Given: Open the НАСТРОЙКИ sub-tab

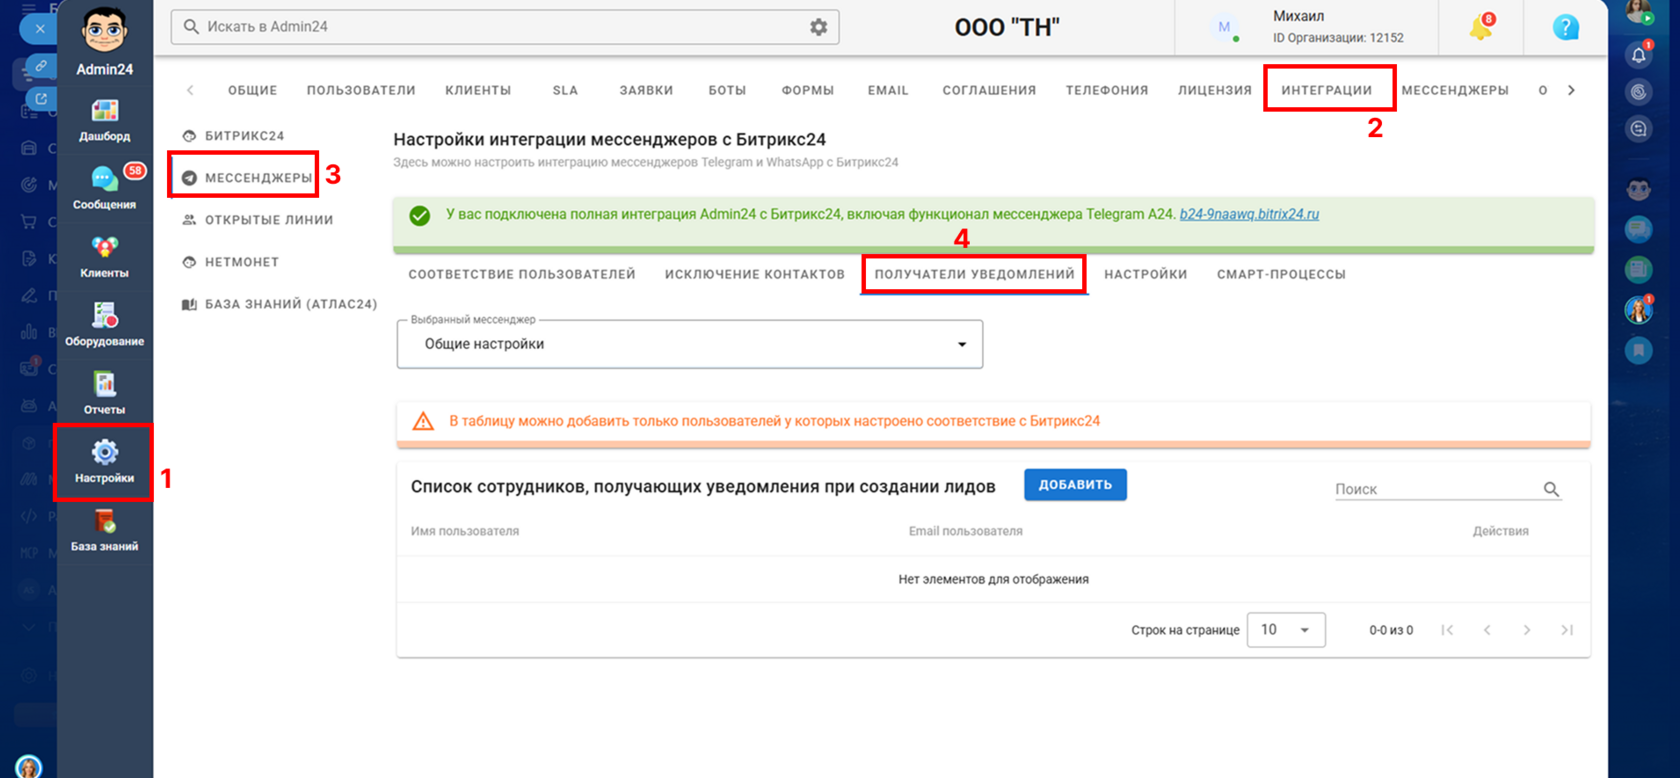Looking at the screenshot, I should [x=1146, y=274].
